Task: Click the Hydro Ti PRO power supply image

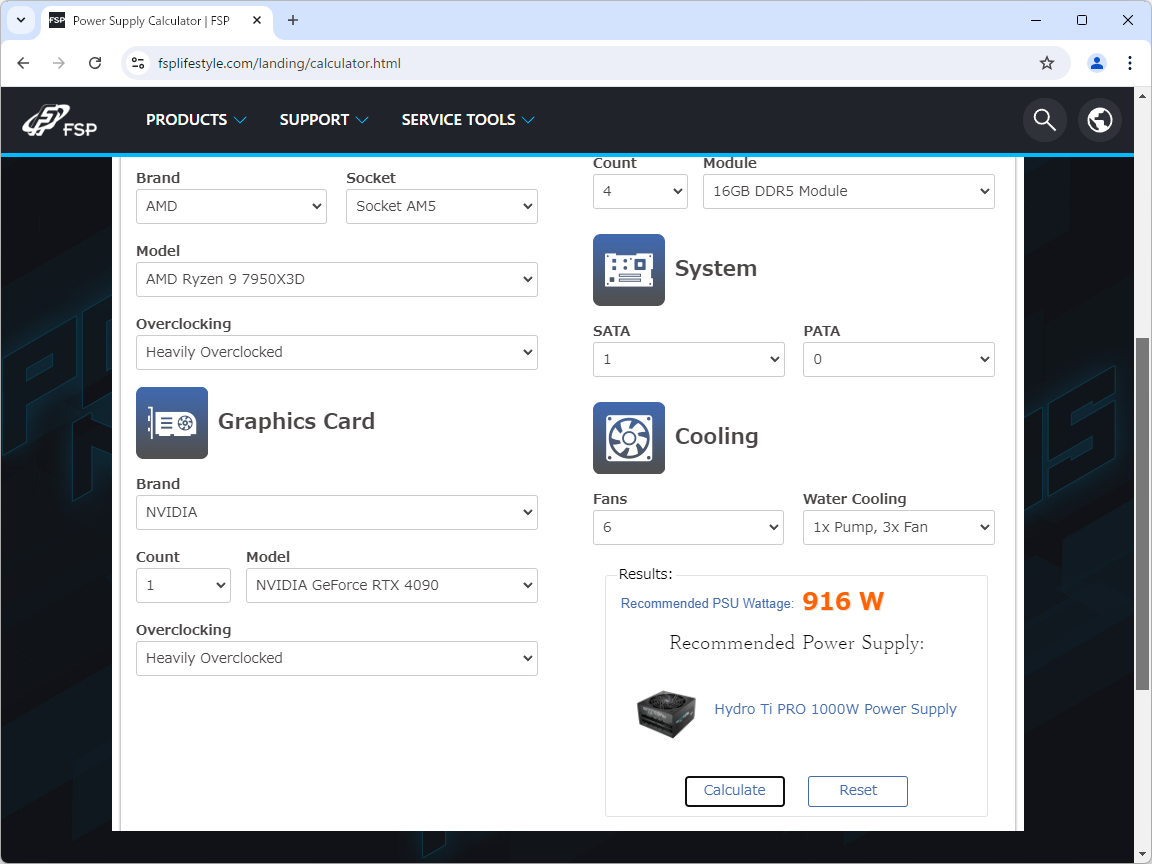Action: [x=667, y=713]
